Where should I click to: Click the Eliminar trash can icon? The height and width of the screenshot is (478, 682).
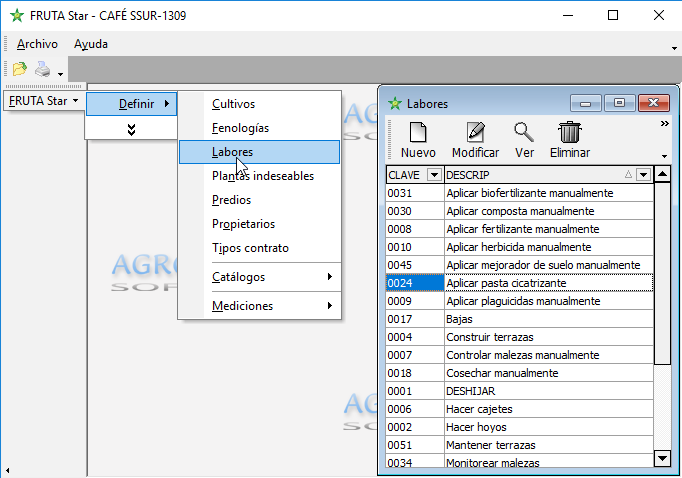click(x=570, y=132)
